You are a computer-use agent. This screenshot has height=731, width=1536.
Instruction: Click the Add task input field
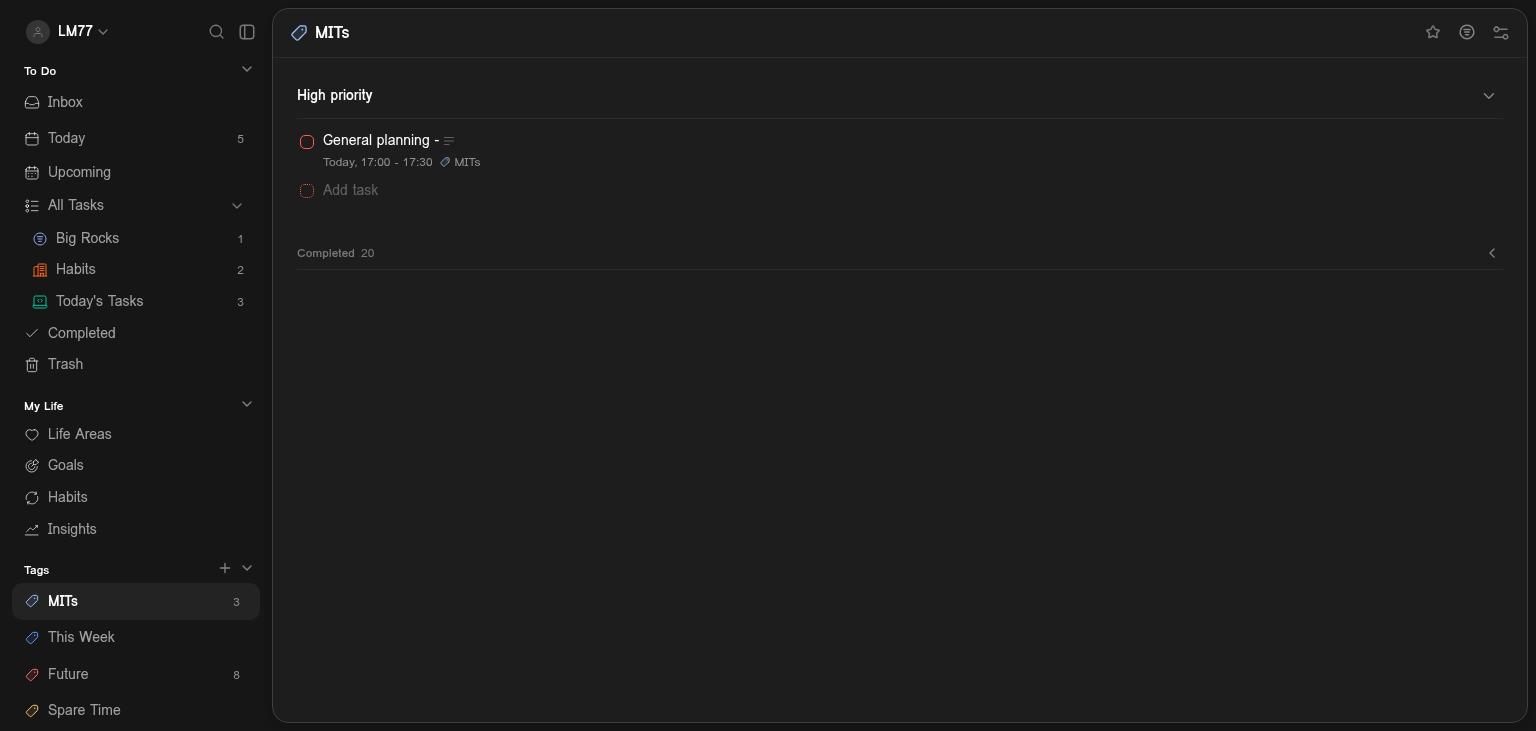click(900, 190)
